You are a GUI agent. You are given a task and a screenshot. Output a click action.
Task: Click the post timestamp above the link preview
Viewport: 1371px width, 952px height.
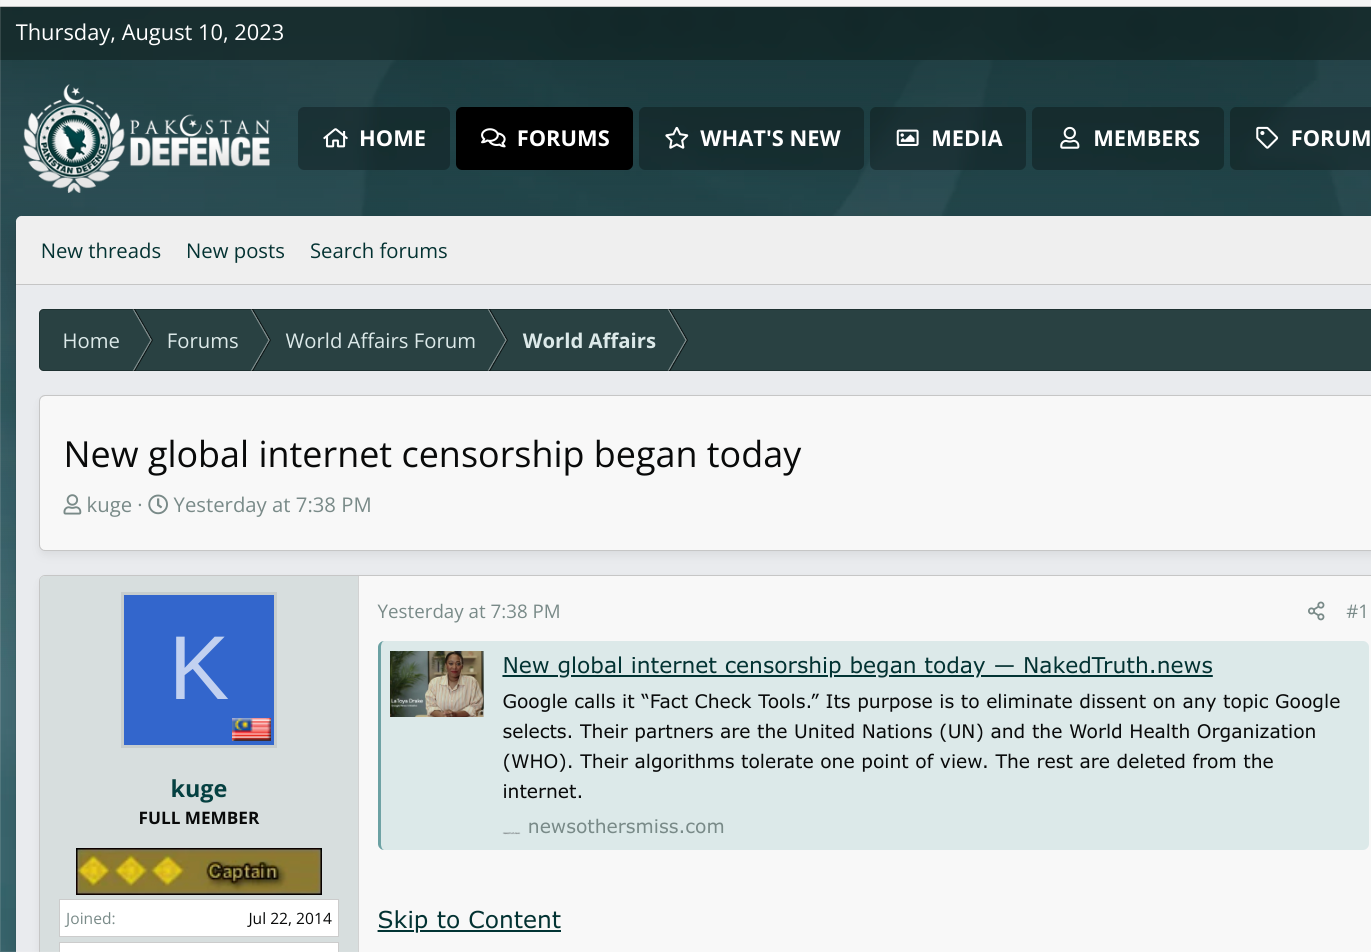pyautogui.click(x=469, y=611)
